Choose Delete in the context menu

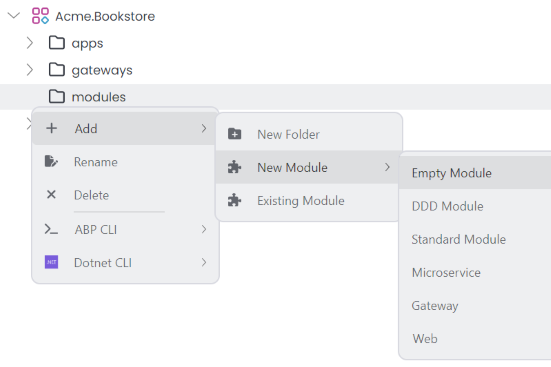point(124,194)
